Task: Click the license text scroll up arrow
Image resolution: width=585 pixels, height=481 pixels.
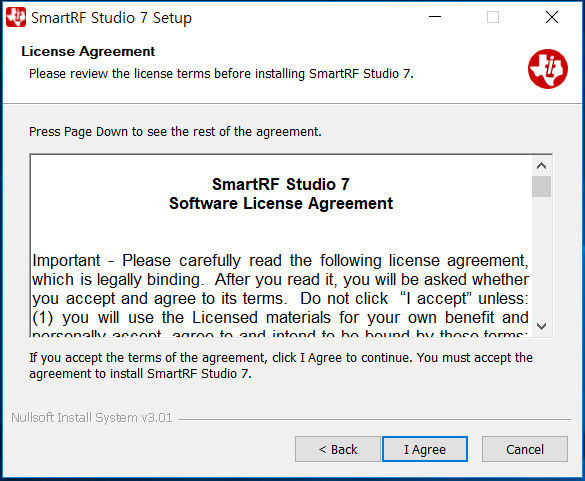Action: coord(541,165)
